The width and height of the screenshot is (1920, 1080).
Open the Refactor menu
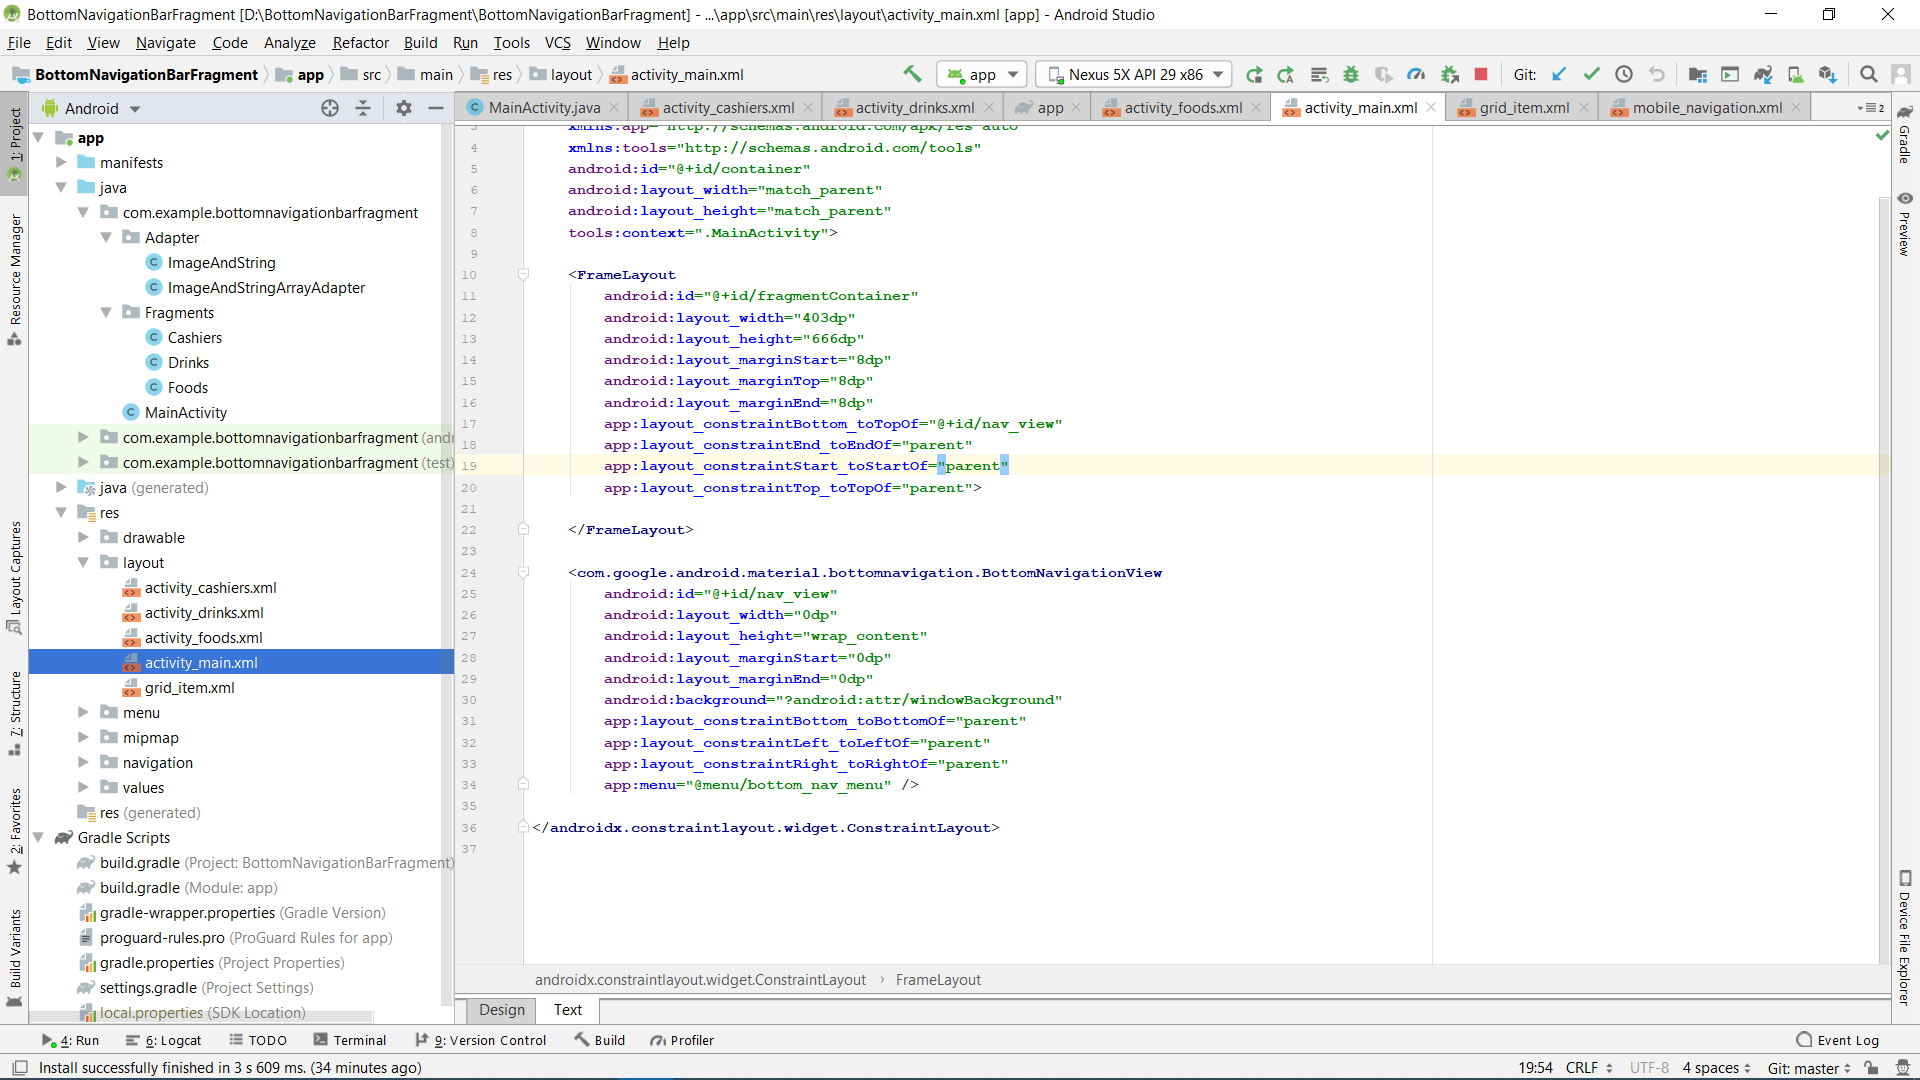click(360, 43)
